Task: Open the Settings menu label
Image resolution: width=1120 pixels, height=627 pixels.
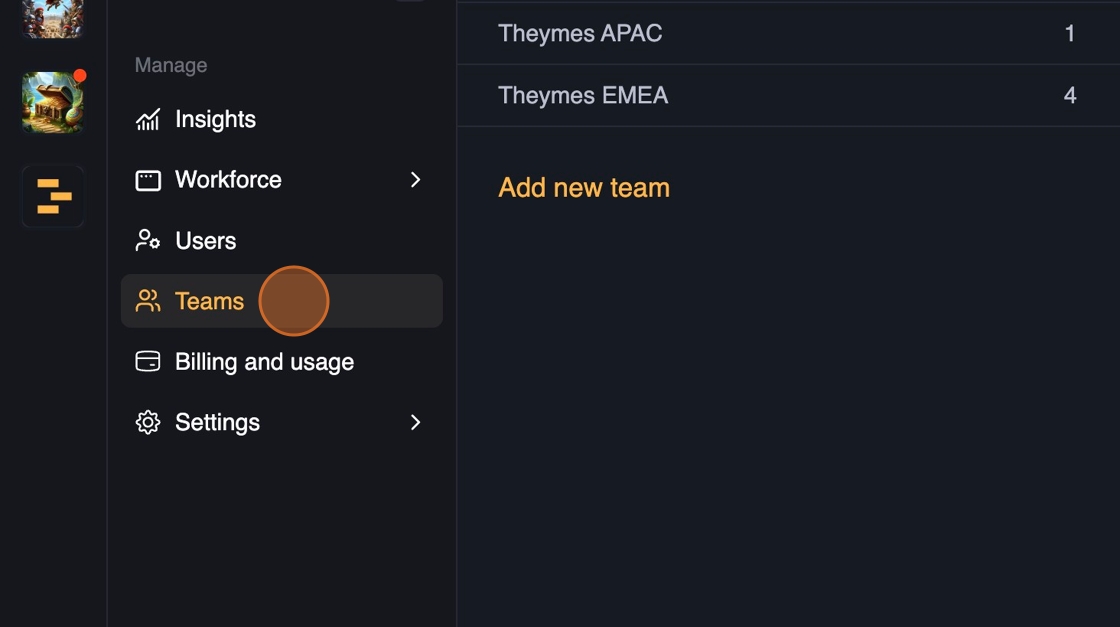Action: coord(217,422)
